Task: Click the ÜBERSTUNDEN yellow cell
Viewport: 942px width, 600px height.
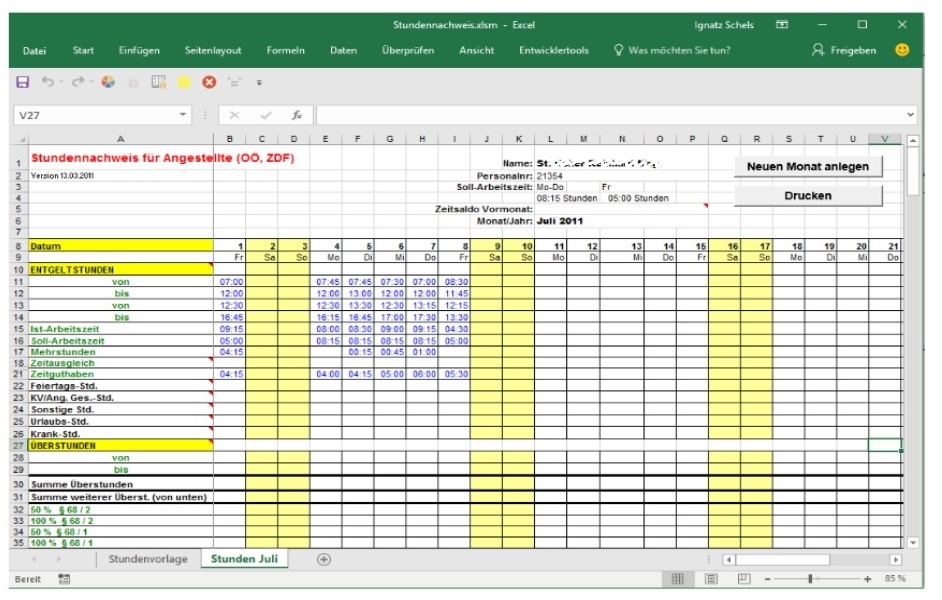Action: [x=121, y=446]
